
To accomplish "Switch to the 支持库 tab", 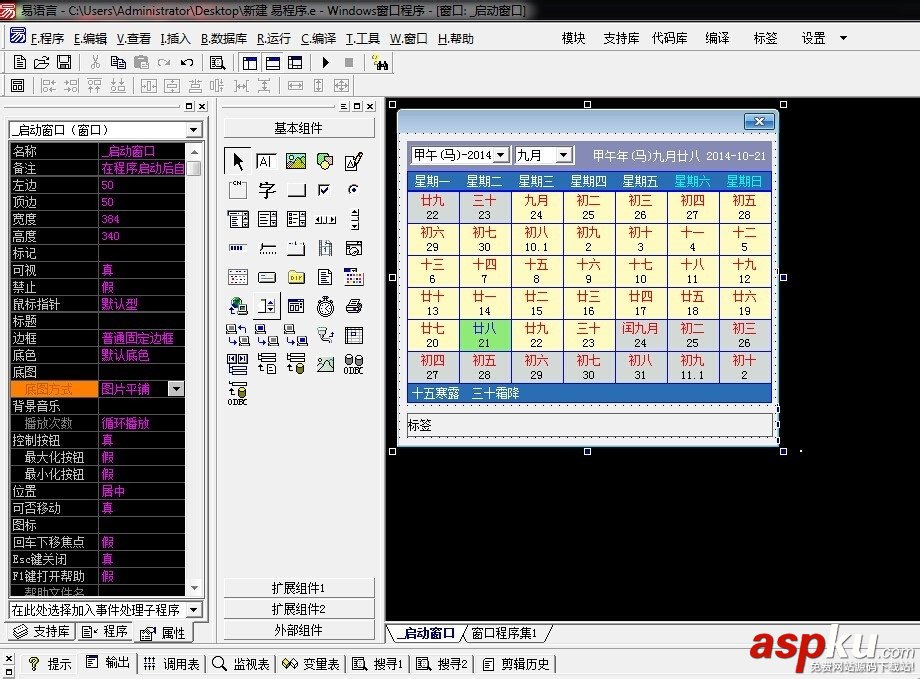I will click(42, 631).
